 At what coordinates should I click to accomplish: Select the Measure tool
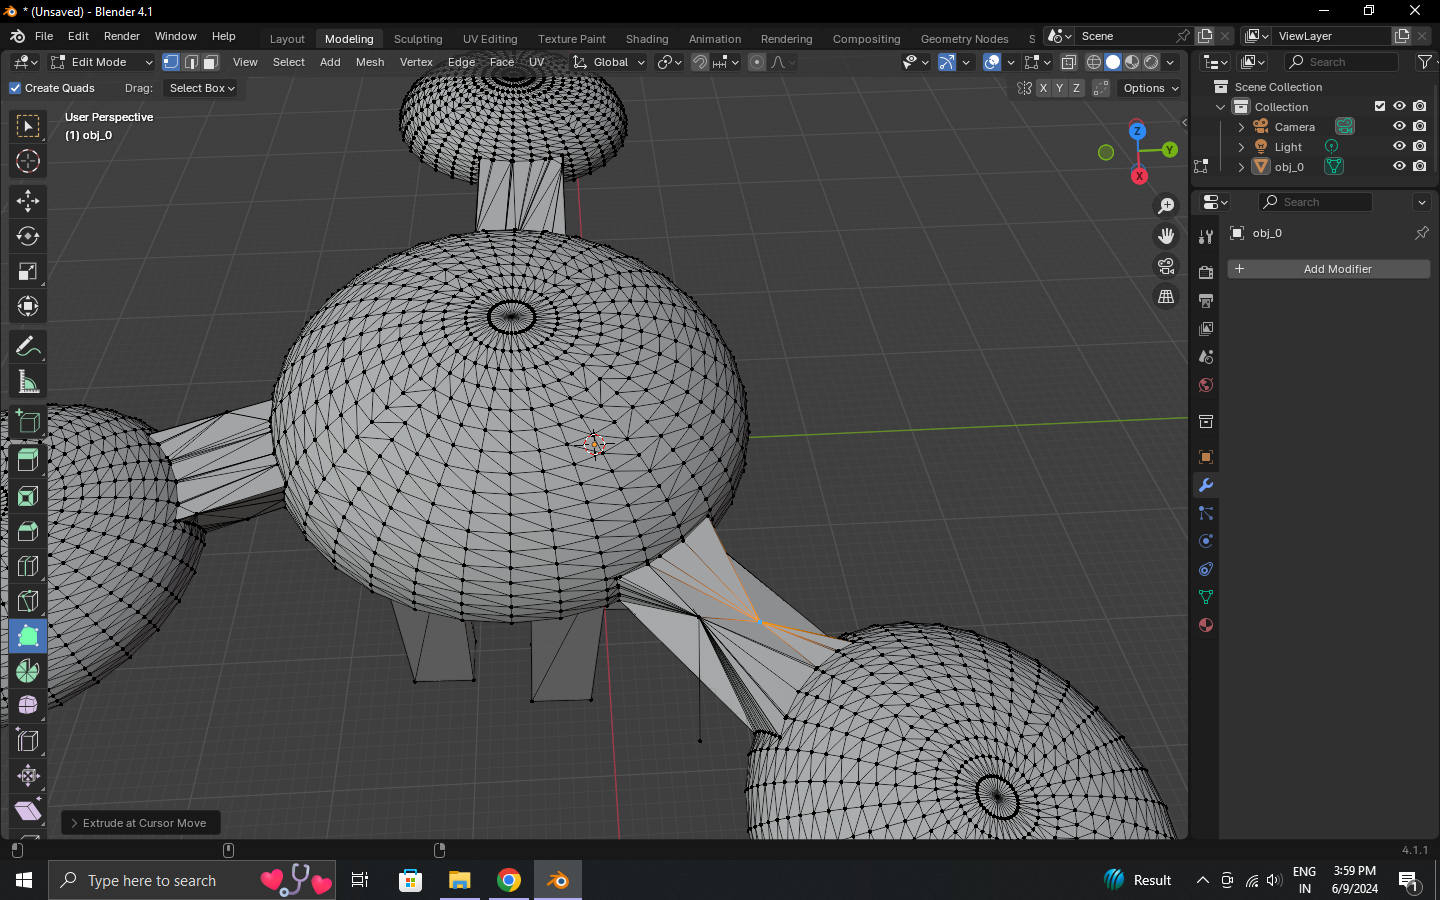click(x=28, y=382)
